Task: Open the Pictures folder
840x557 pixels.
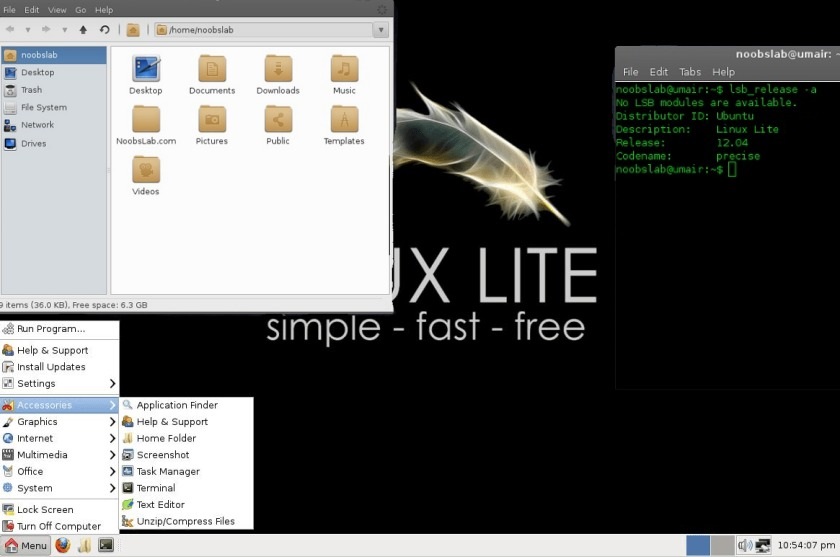Action: point(212,125)
